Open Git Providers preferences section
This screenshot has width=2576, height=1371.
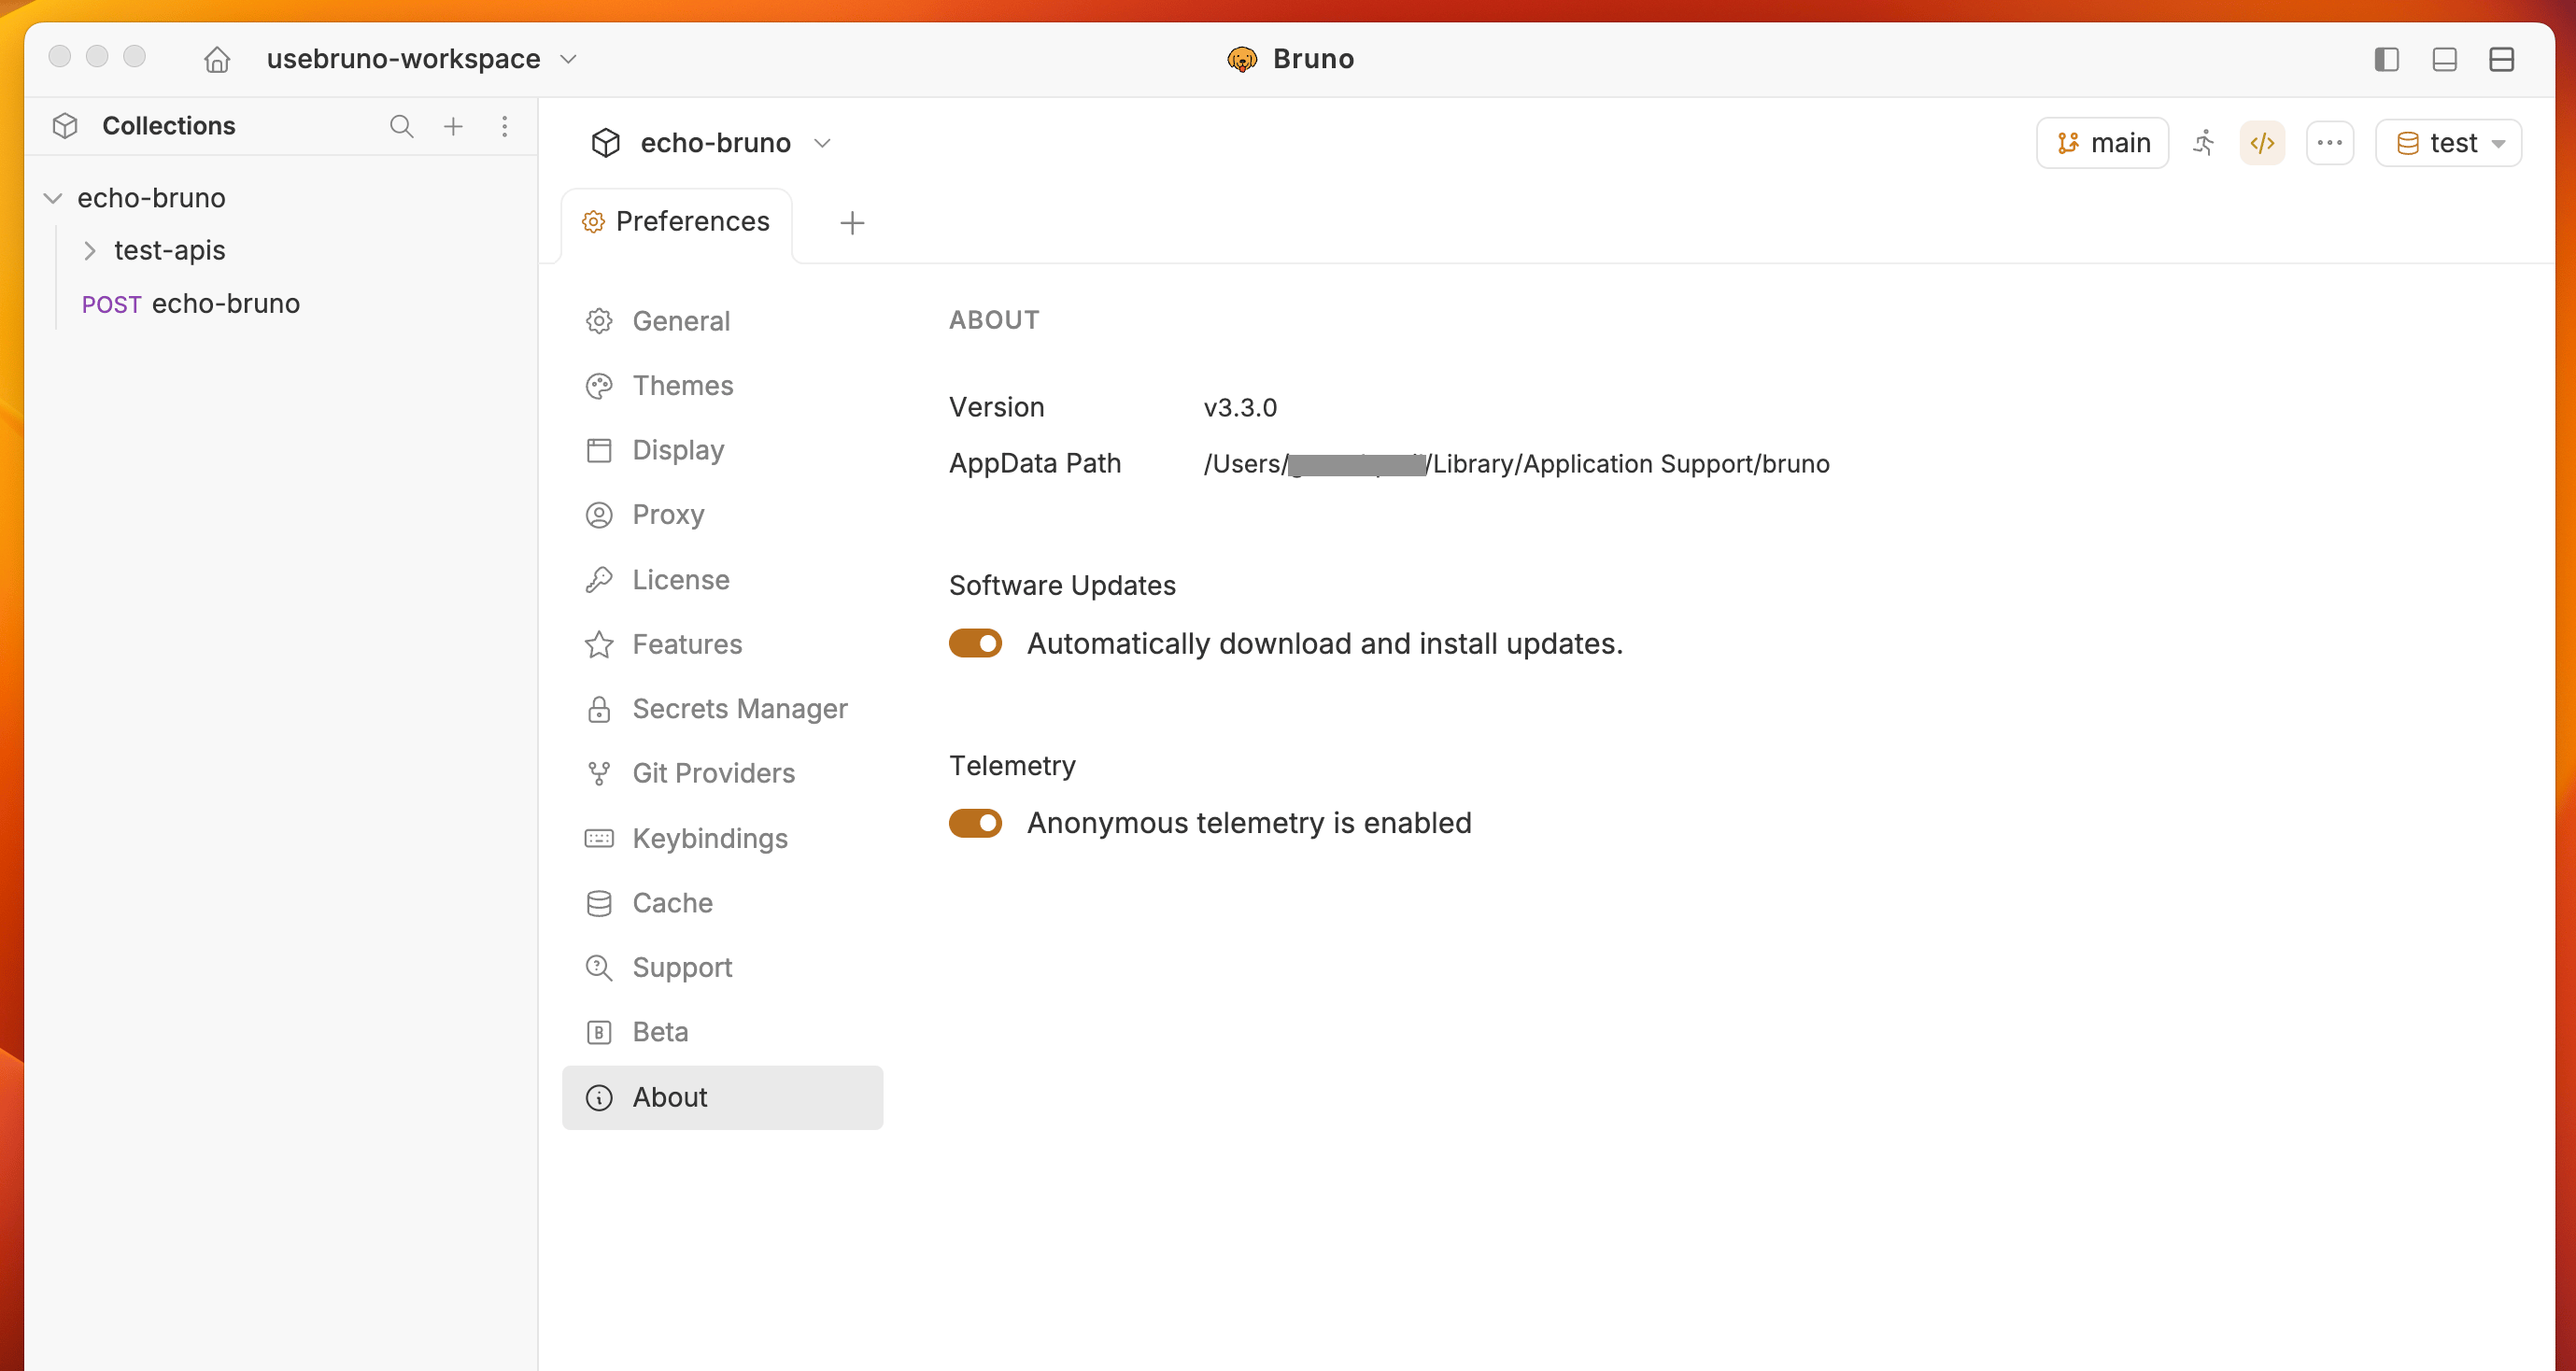722,774
